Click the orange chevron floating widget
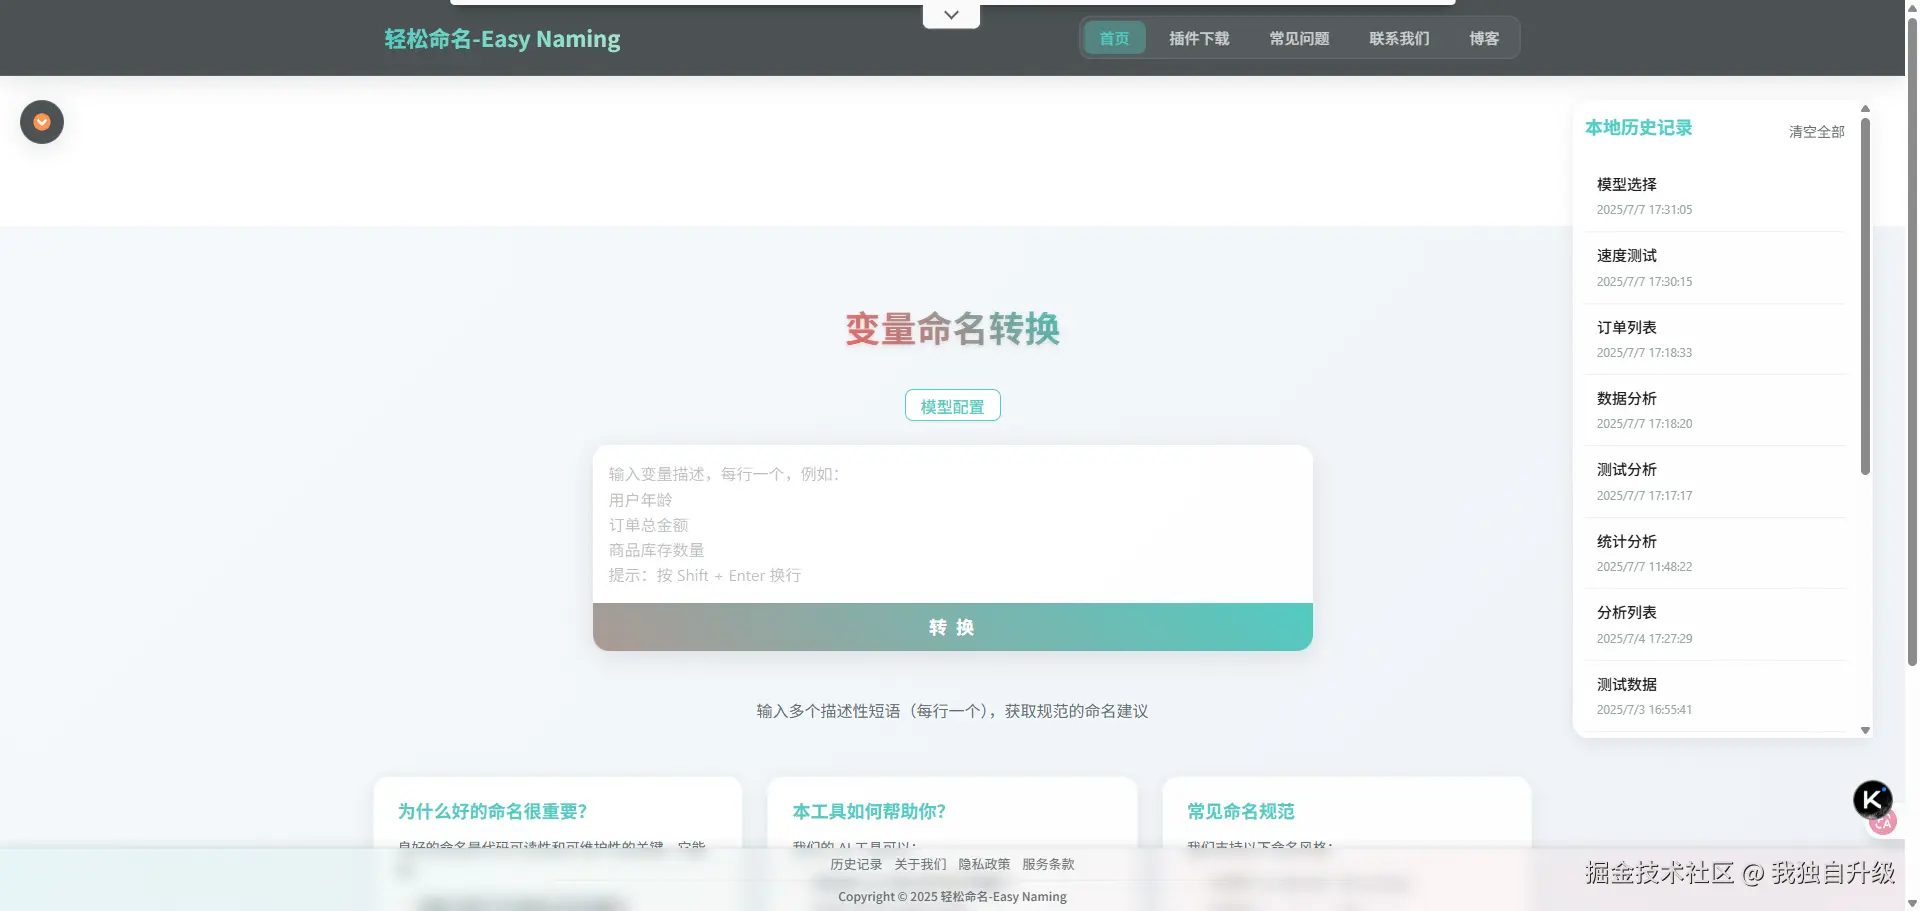The height and width of the screenshot is (911, 1920). click(x=41, y=122)
